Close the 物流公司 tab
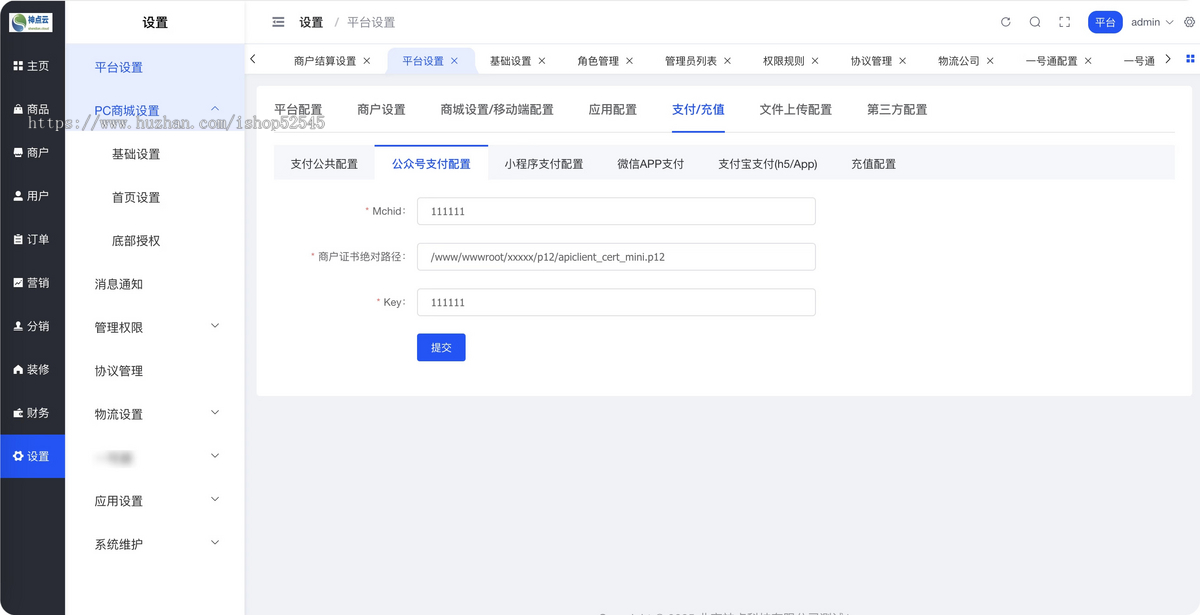Image resolution: width=1200 pixels, height=615 pixels. coord(990,61)
